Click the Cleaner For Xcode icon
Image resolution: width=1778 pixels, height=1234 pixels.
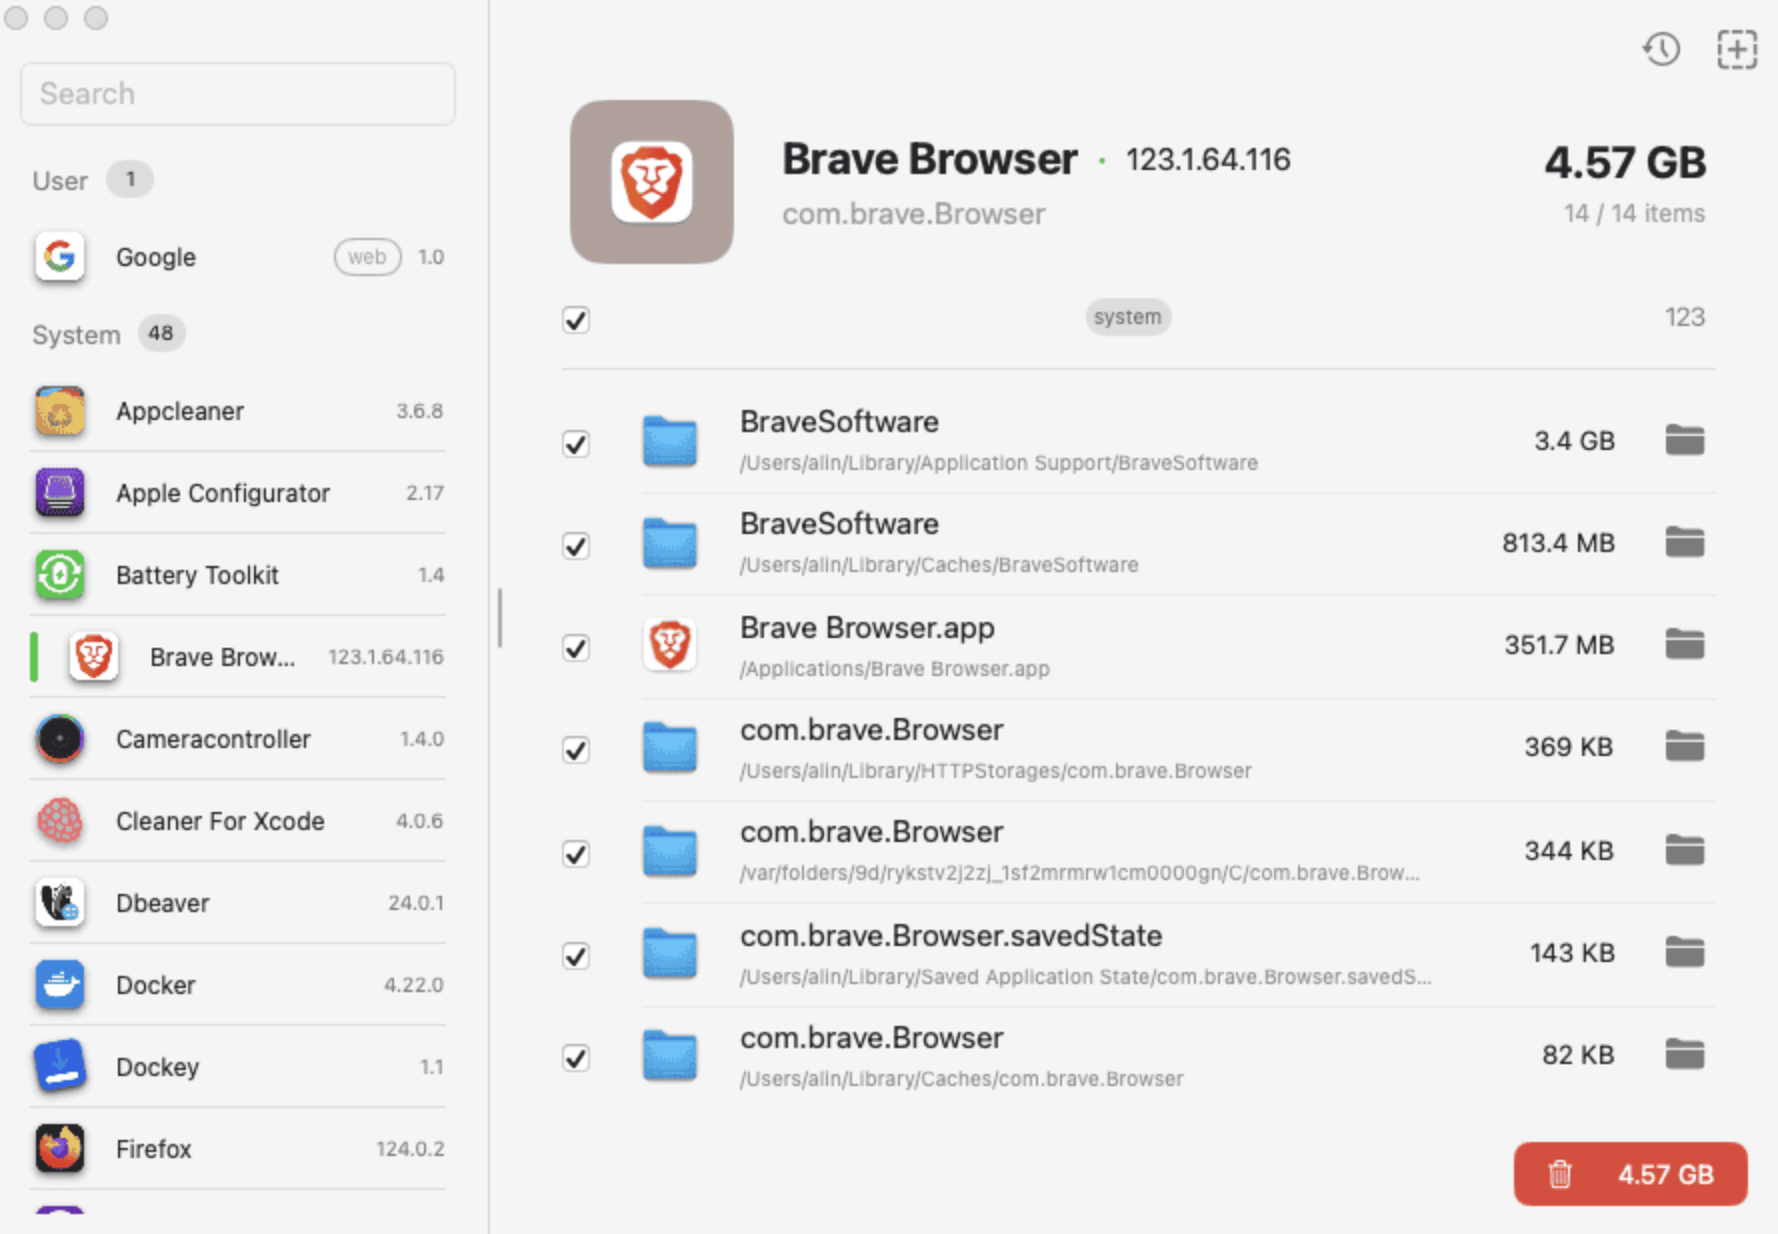point(60,821)
